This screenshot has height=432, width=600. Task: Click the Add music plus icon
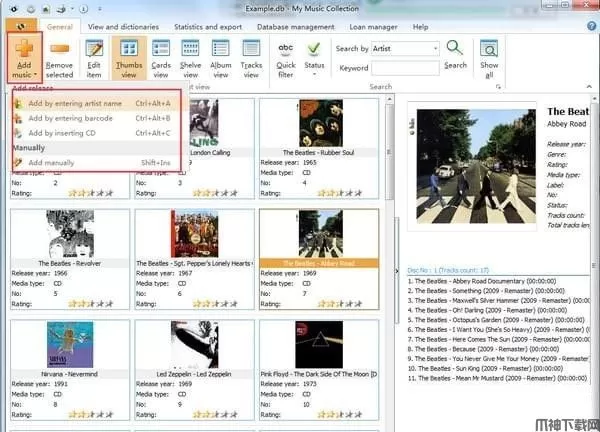point(23,48)
